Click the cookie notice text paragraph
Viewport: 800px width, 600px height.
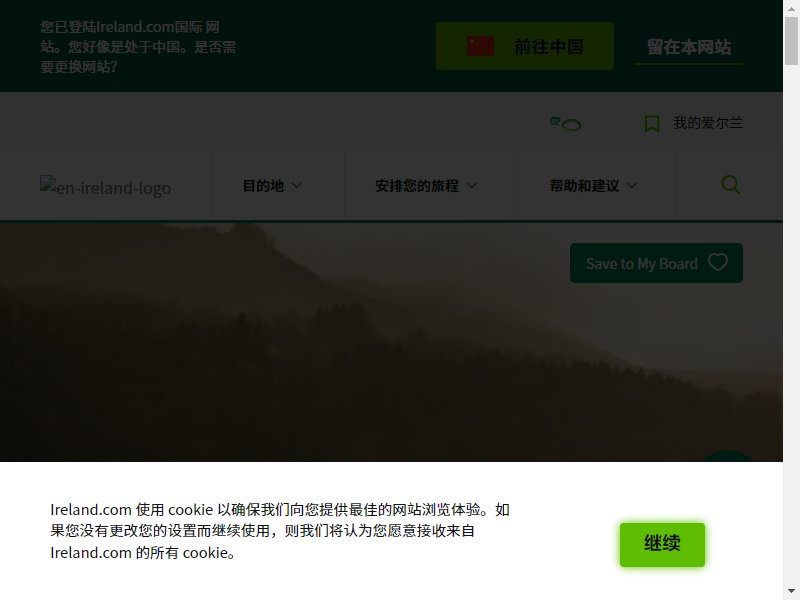click(280, 531)
